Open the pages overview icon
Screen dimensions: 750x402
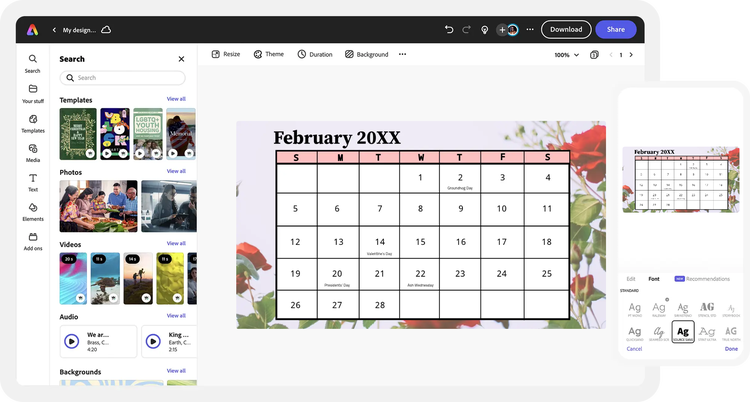pos(594,55)
